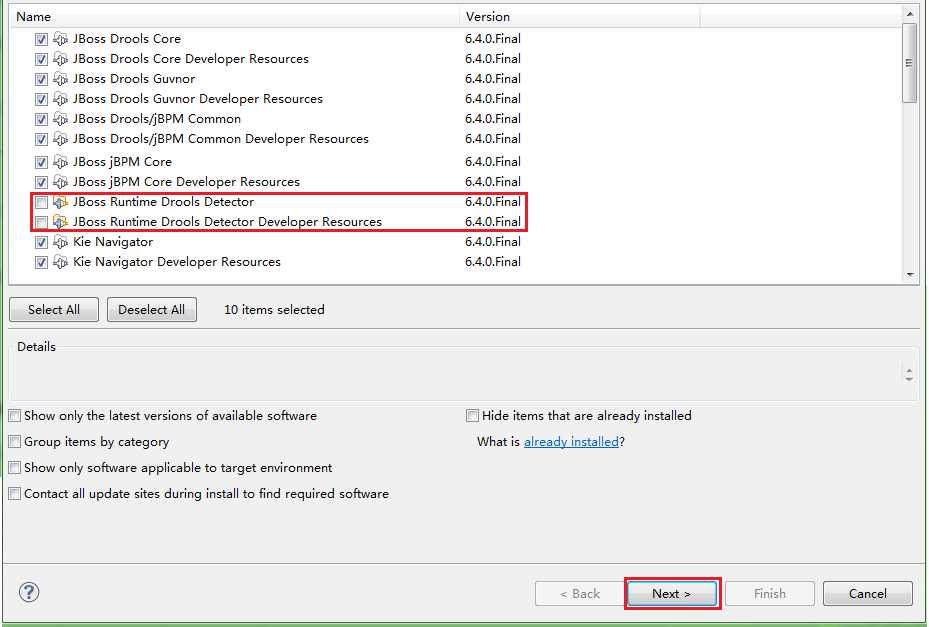
Task: Select the JBoss Drools Guvnor feature icon
Action: pos(60,79)
